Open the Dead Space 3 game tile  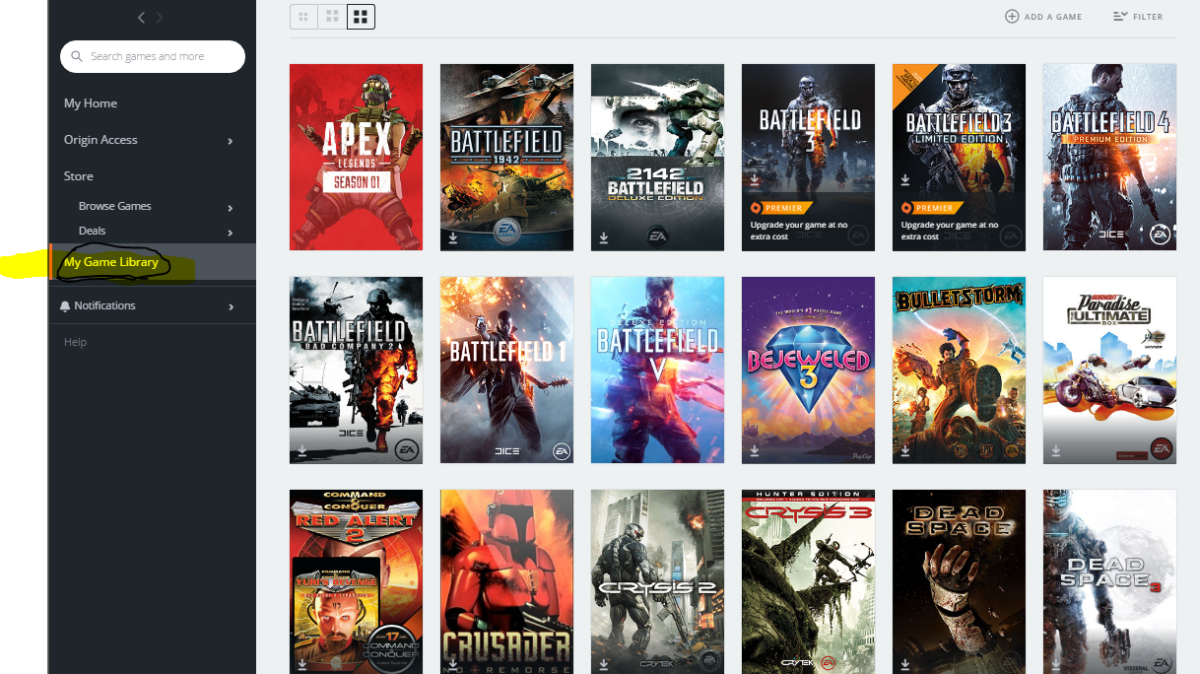pos(1110,582)
